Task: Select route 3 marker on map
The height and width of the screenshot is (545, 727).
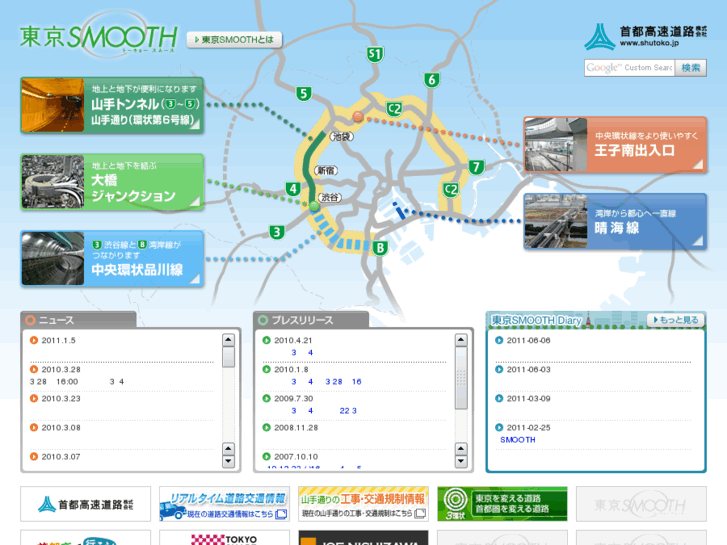Action: click(277, 232)
